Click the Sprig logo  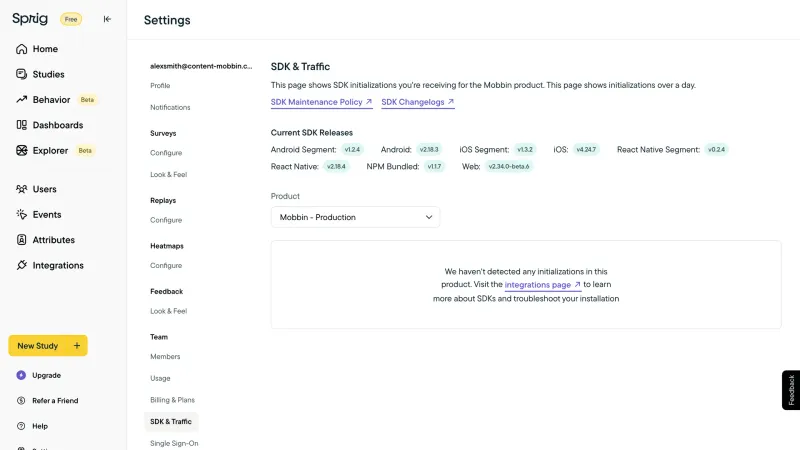pyautogui.click(x=30, y=19)
